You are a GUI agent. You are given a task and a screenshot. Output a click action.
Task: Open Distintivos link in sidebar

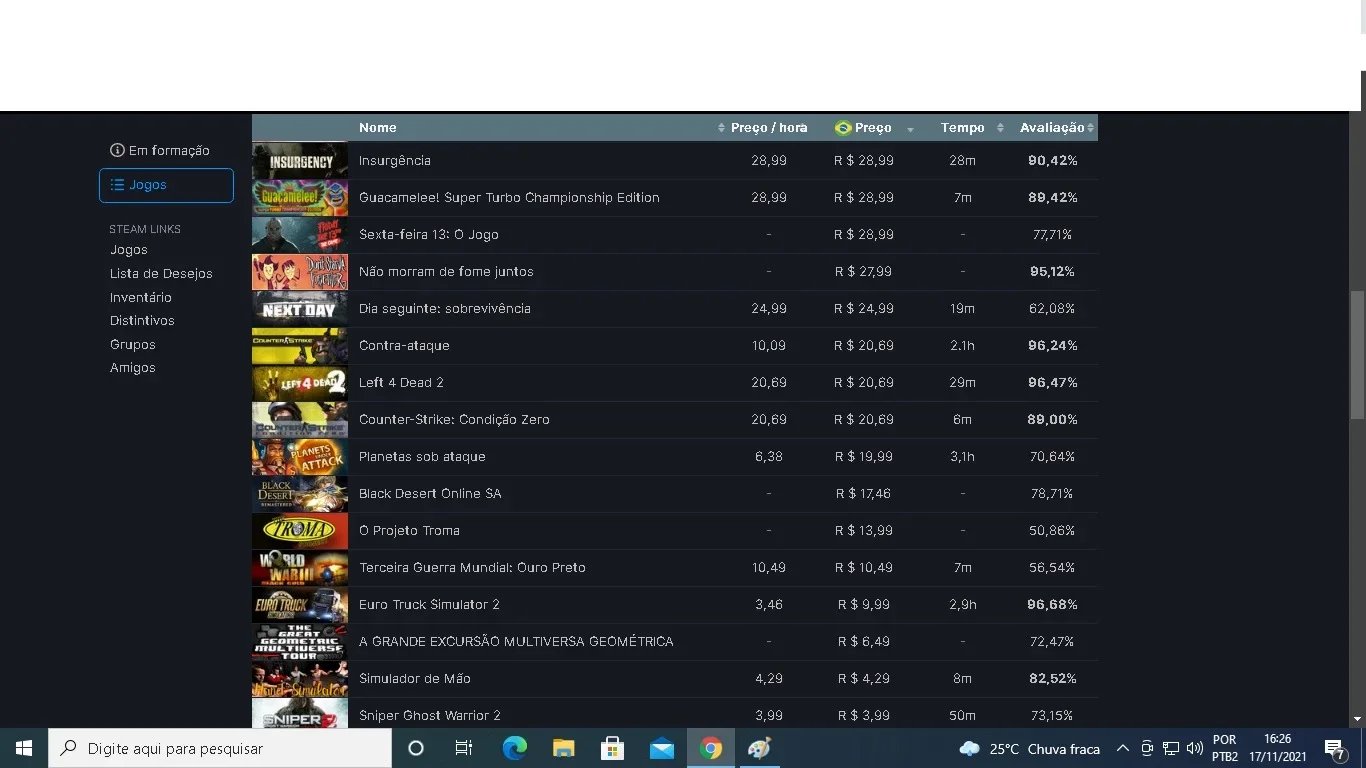coord(142,320)
